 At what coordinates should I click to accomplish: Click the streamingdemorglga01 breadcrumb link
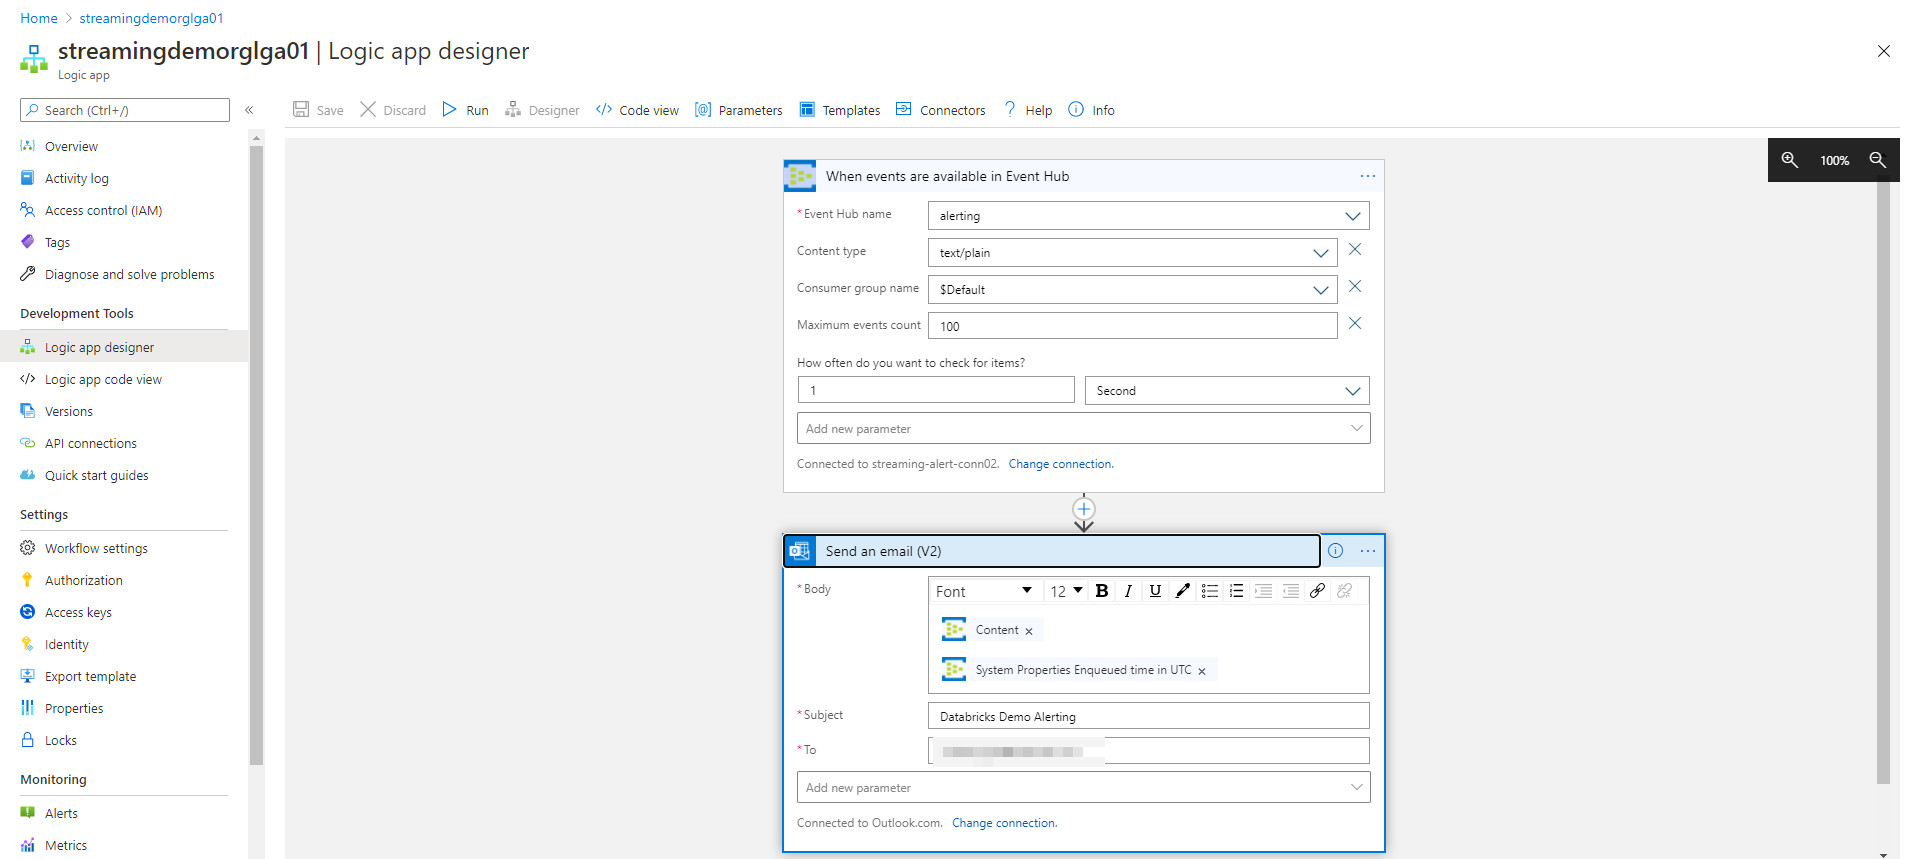click(x=152, y=18)
